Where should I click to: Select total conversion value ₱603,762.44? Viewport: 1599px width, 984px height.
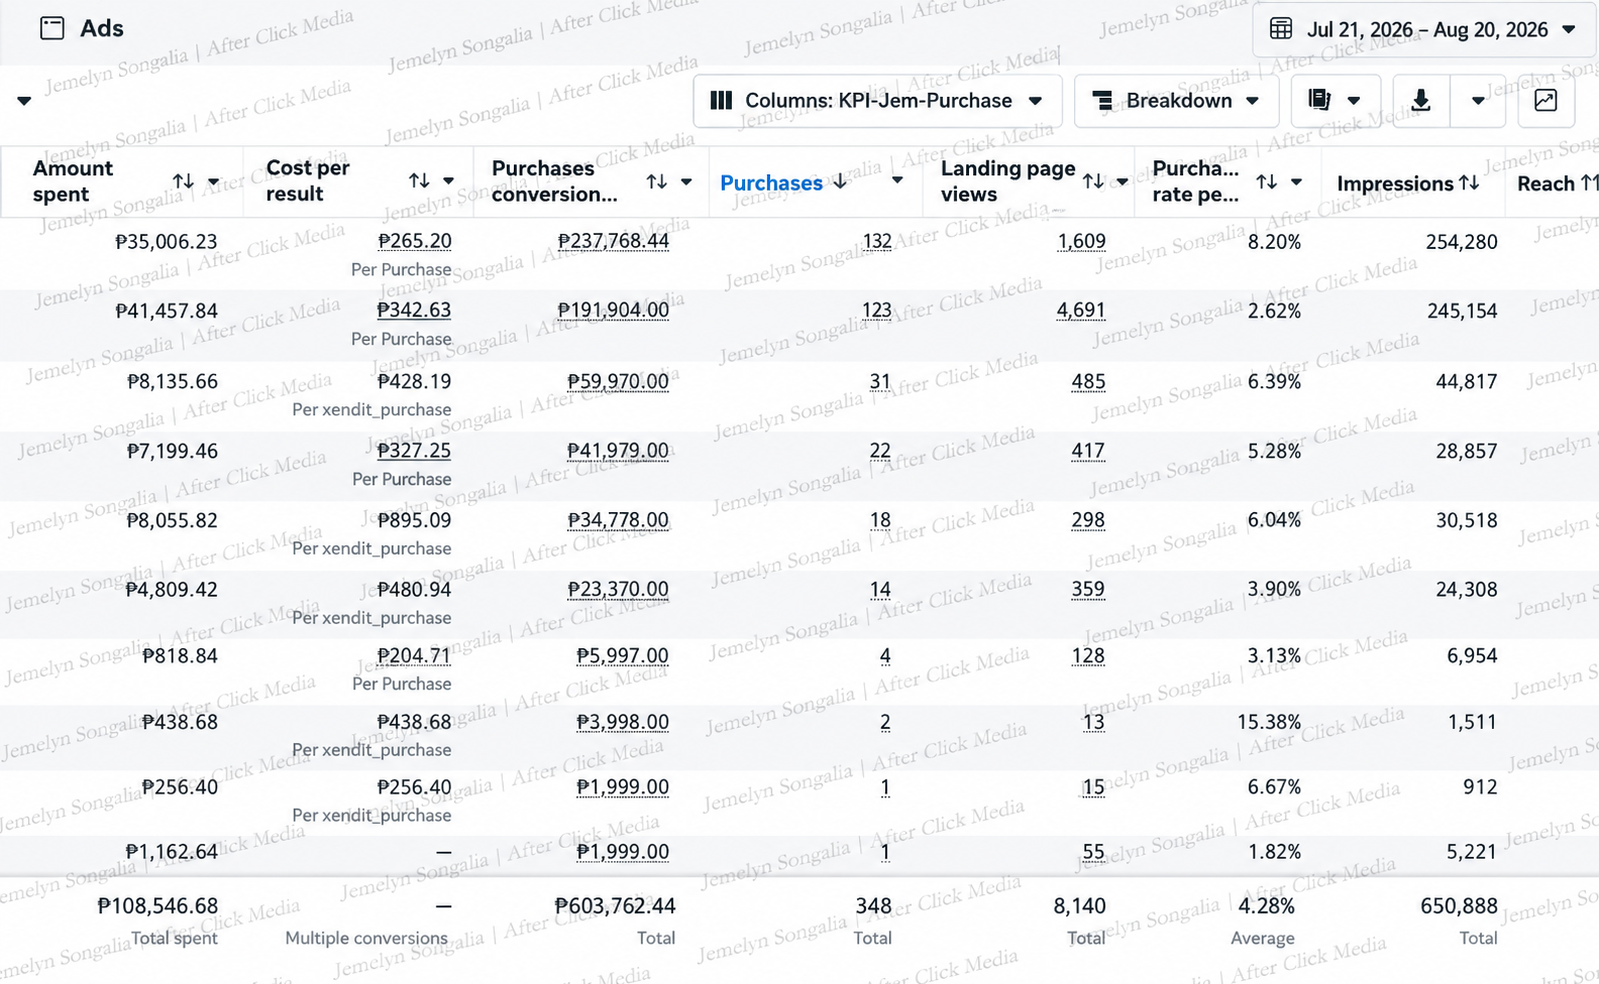tap(615, 906)
